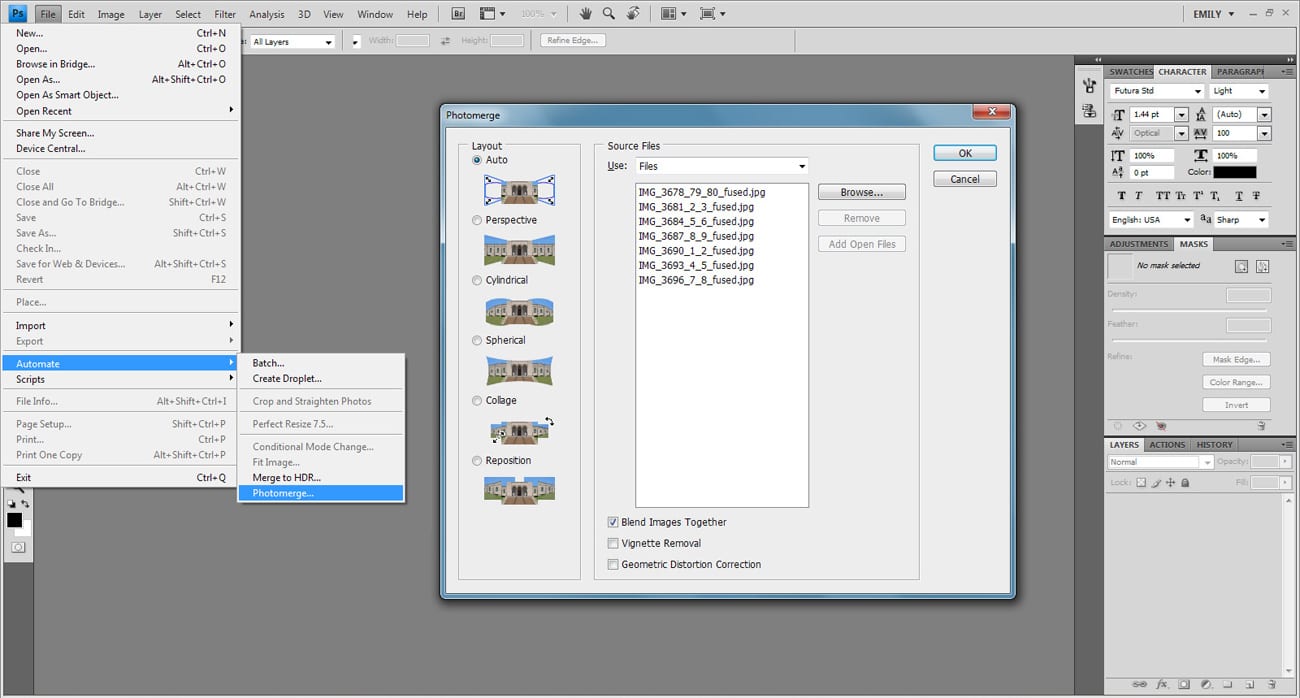
Task: Click the All Caps (TT) icon
Action: point(1162,196)
